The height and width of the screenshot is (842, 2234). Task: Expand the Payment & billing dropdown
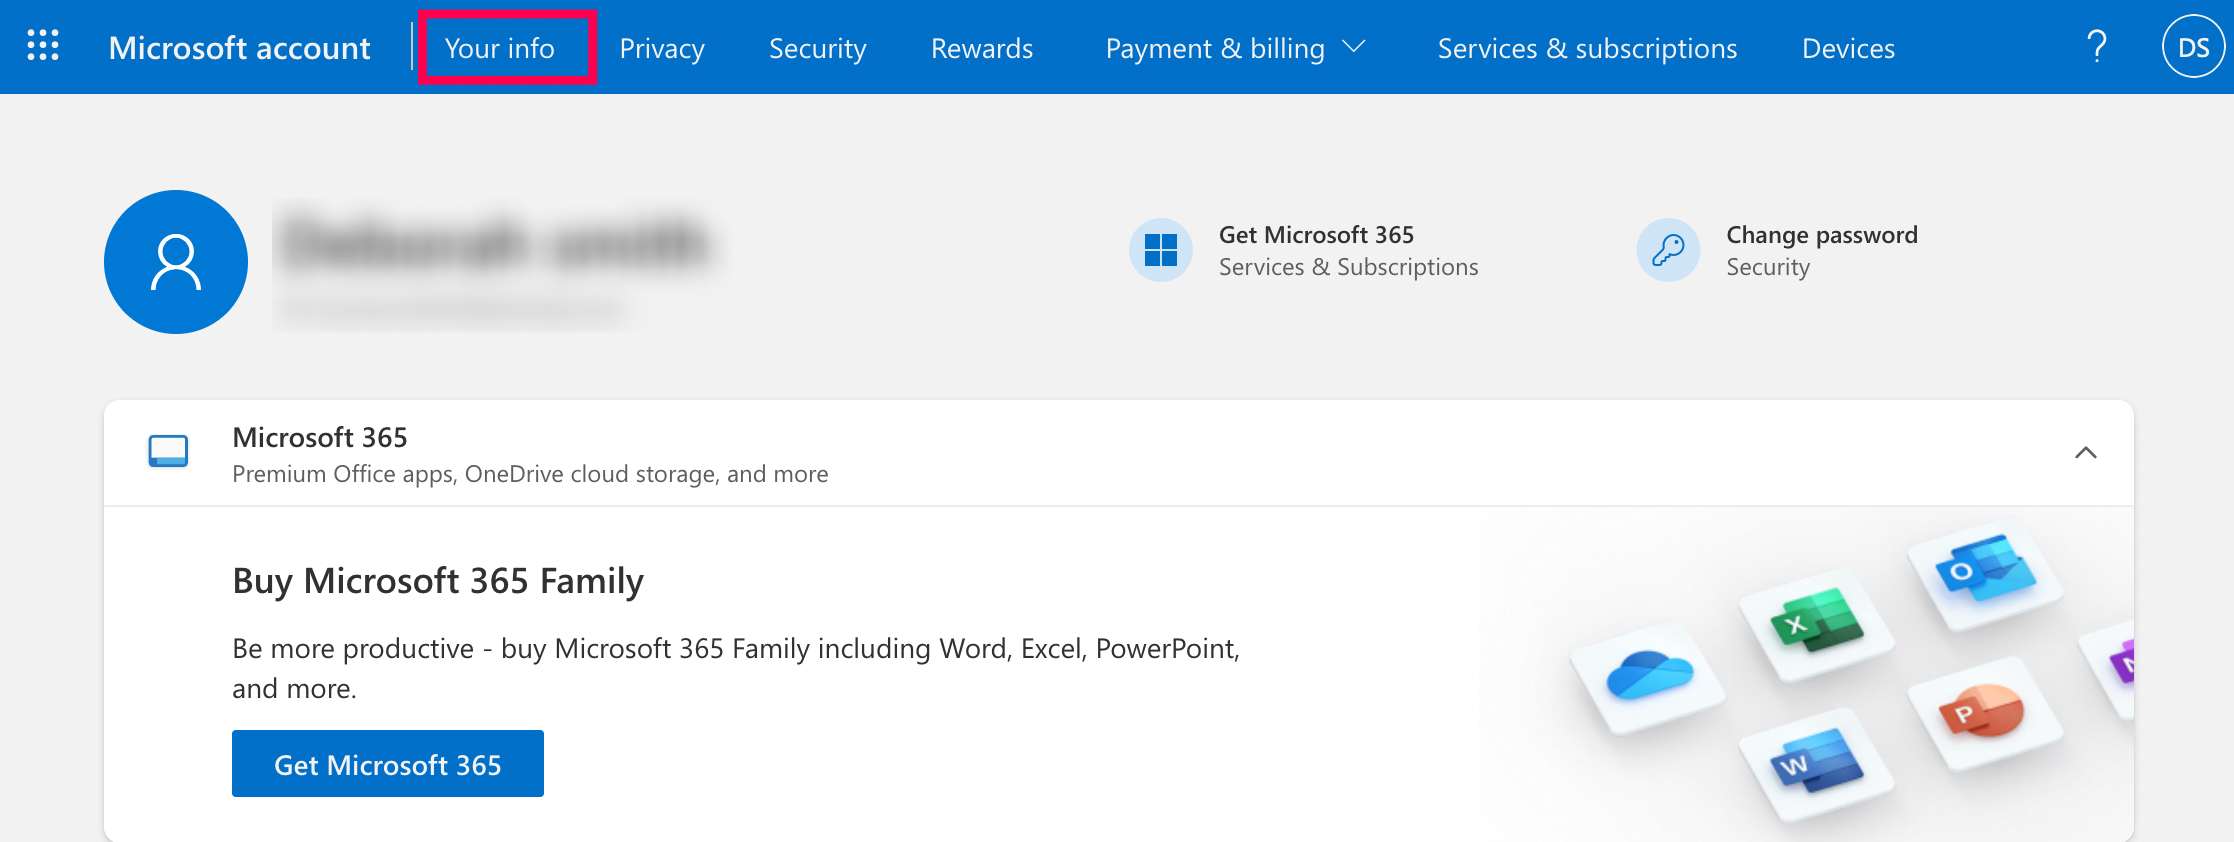click(1236, 48)
